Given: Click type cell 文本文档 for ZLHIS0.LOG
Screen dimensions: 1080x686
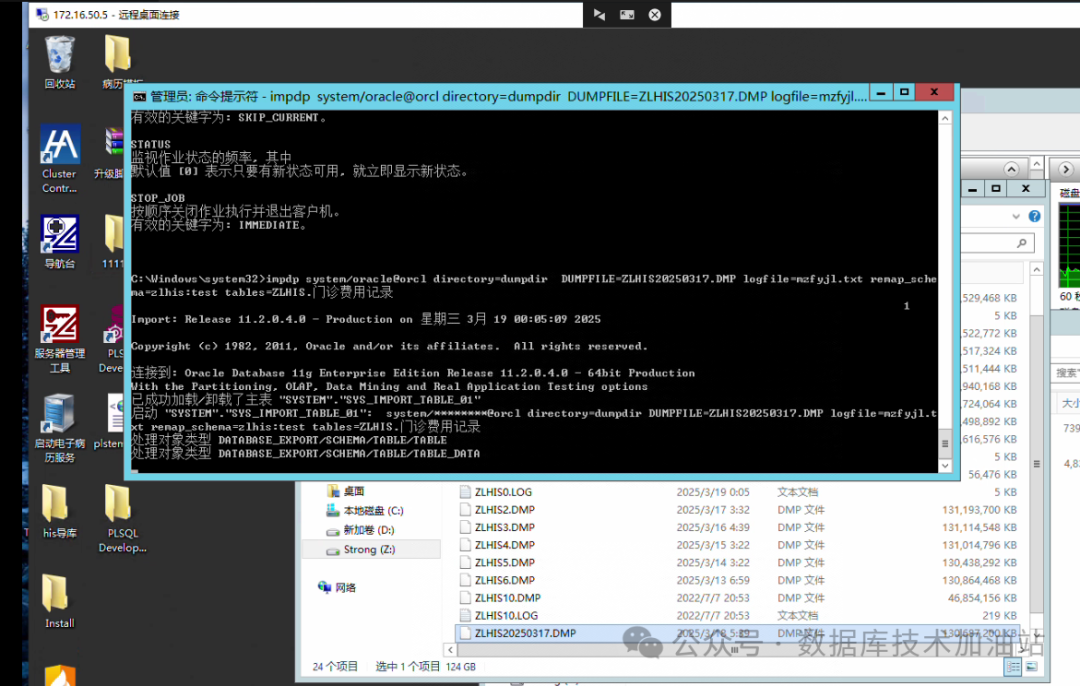Looking at the screenshot, I should 798,492.
